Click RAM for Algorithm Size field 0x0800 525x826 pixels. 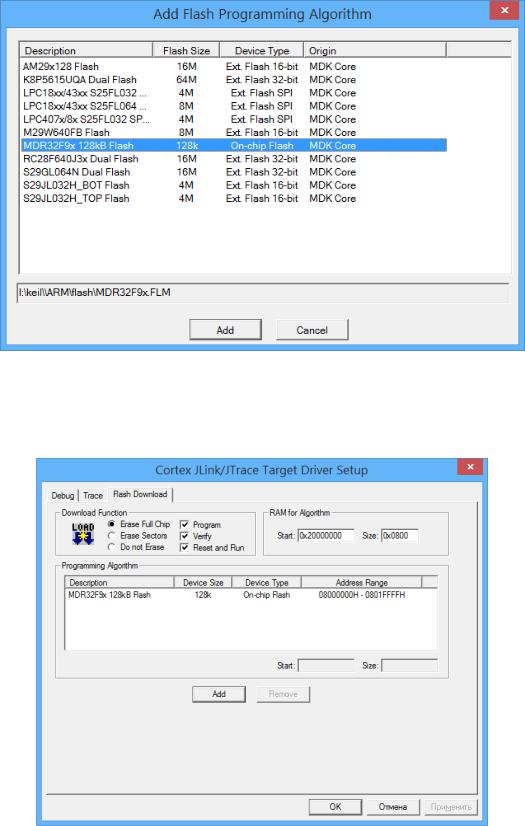click(x=400, y=536)
